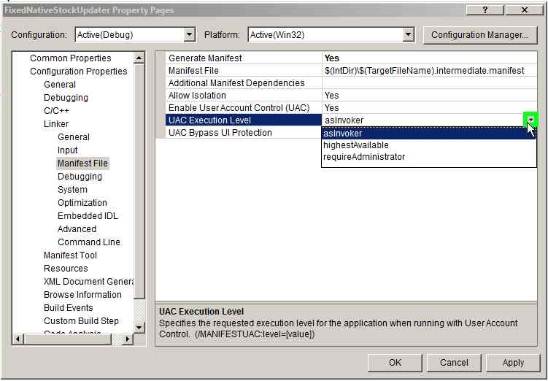Select the Manifest Tool tree node
The image size is (548, 381).
tap(70, 256)
